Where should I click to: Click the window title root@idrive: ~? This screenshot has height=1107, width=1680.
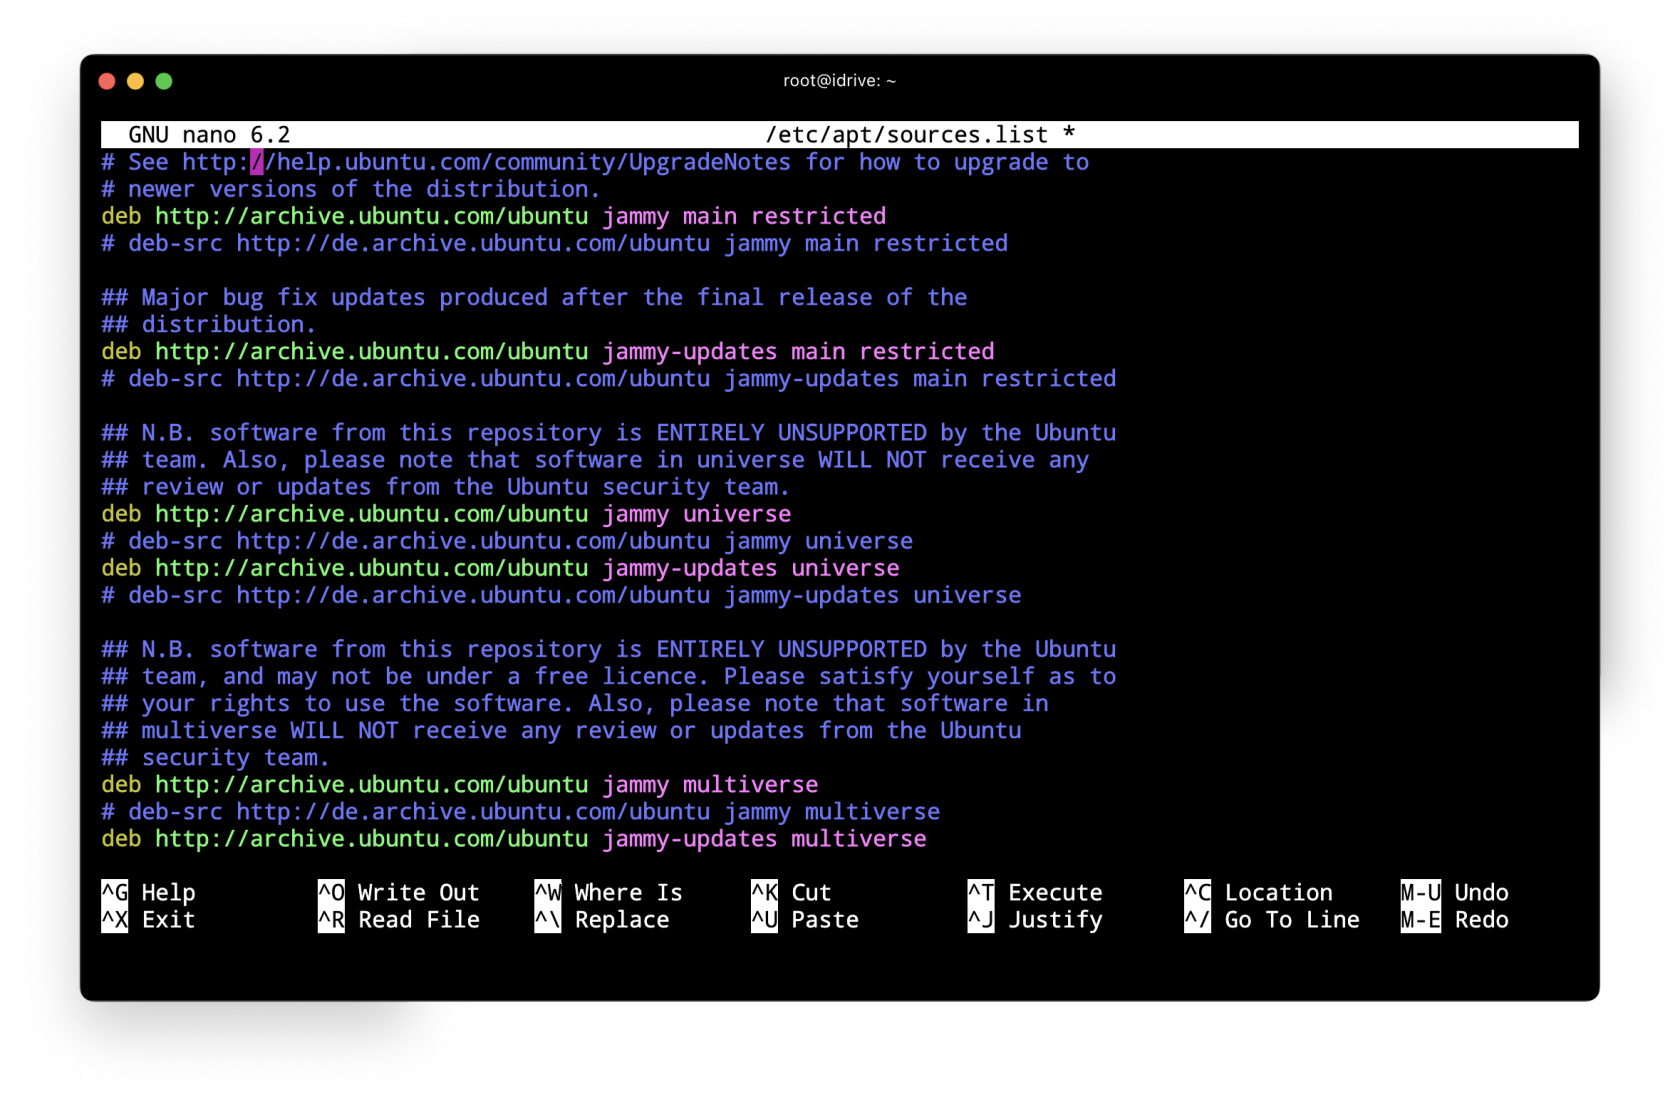(x=839, y=81)
